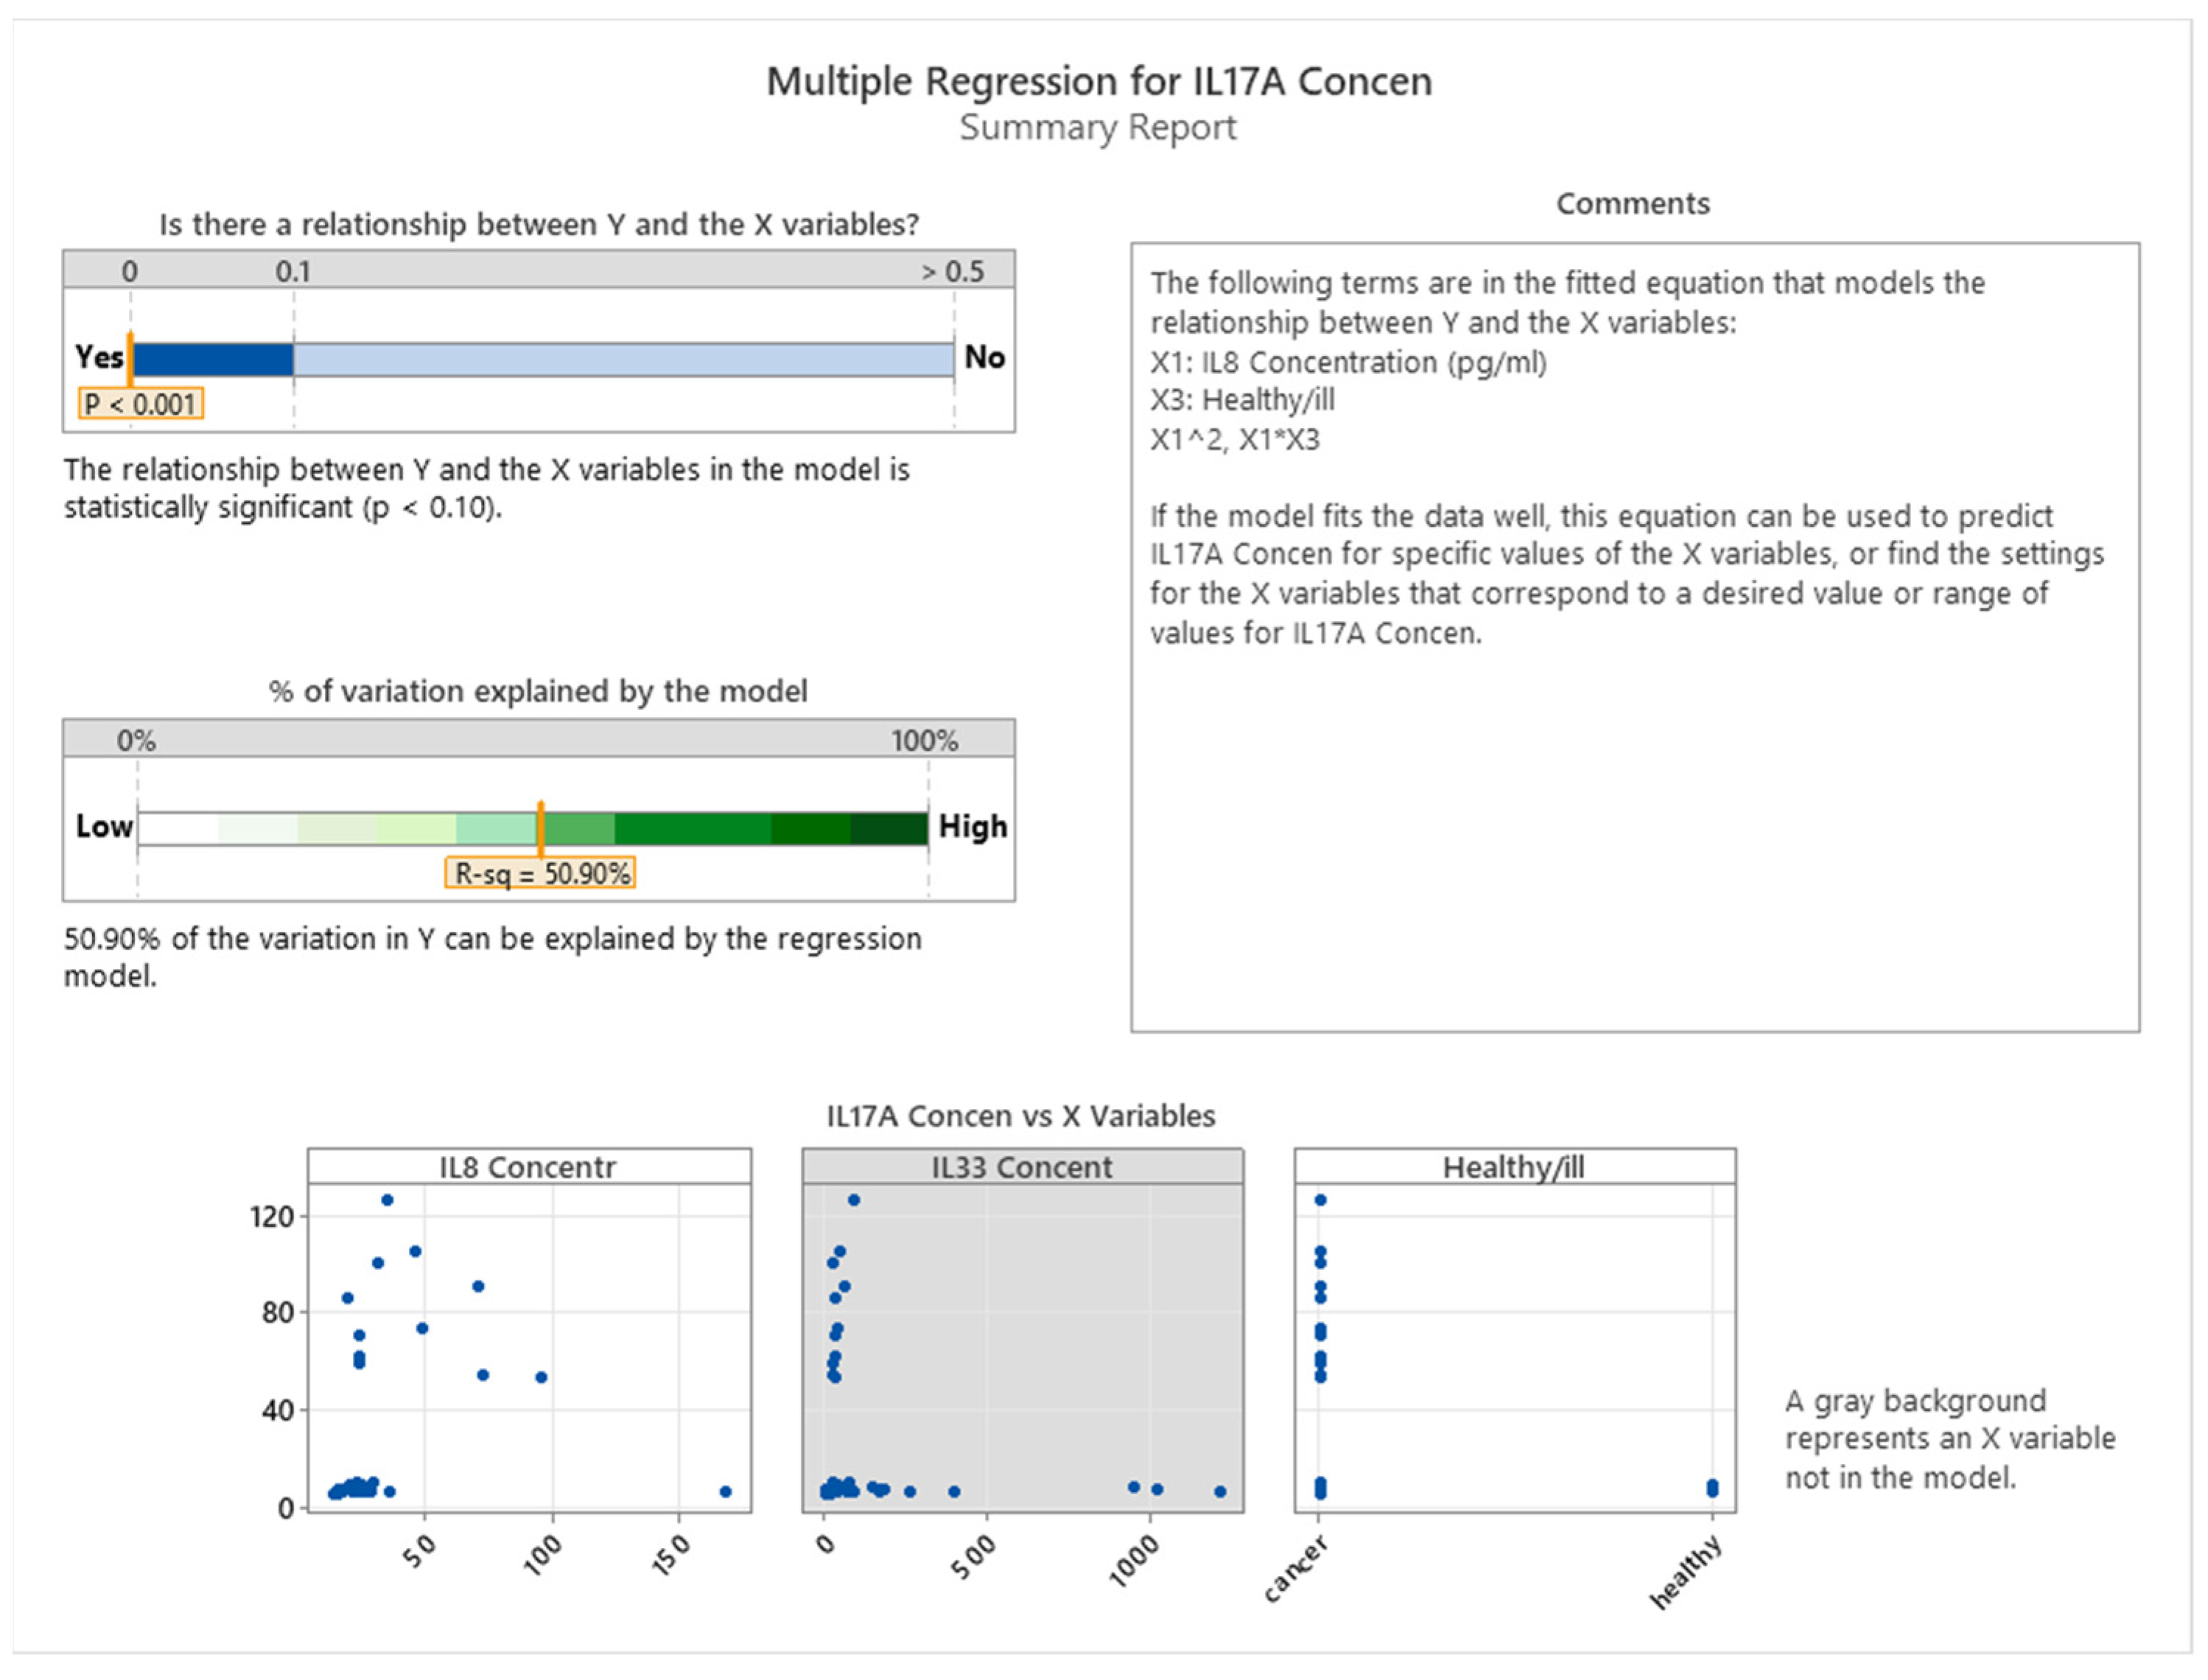Click the orange marker on the R-sq bar
This screenshot has height=1680, width=2208.
click(x=541, y=828)
